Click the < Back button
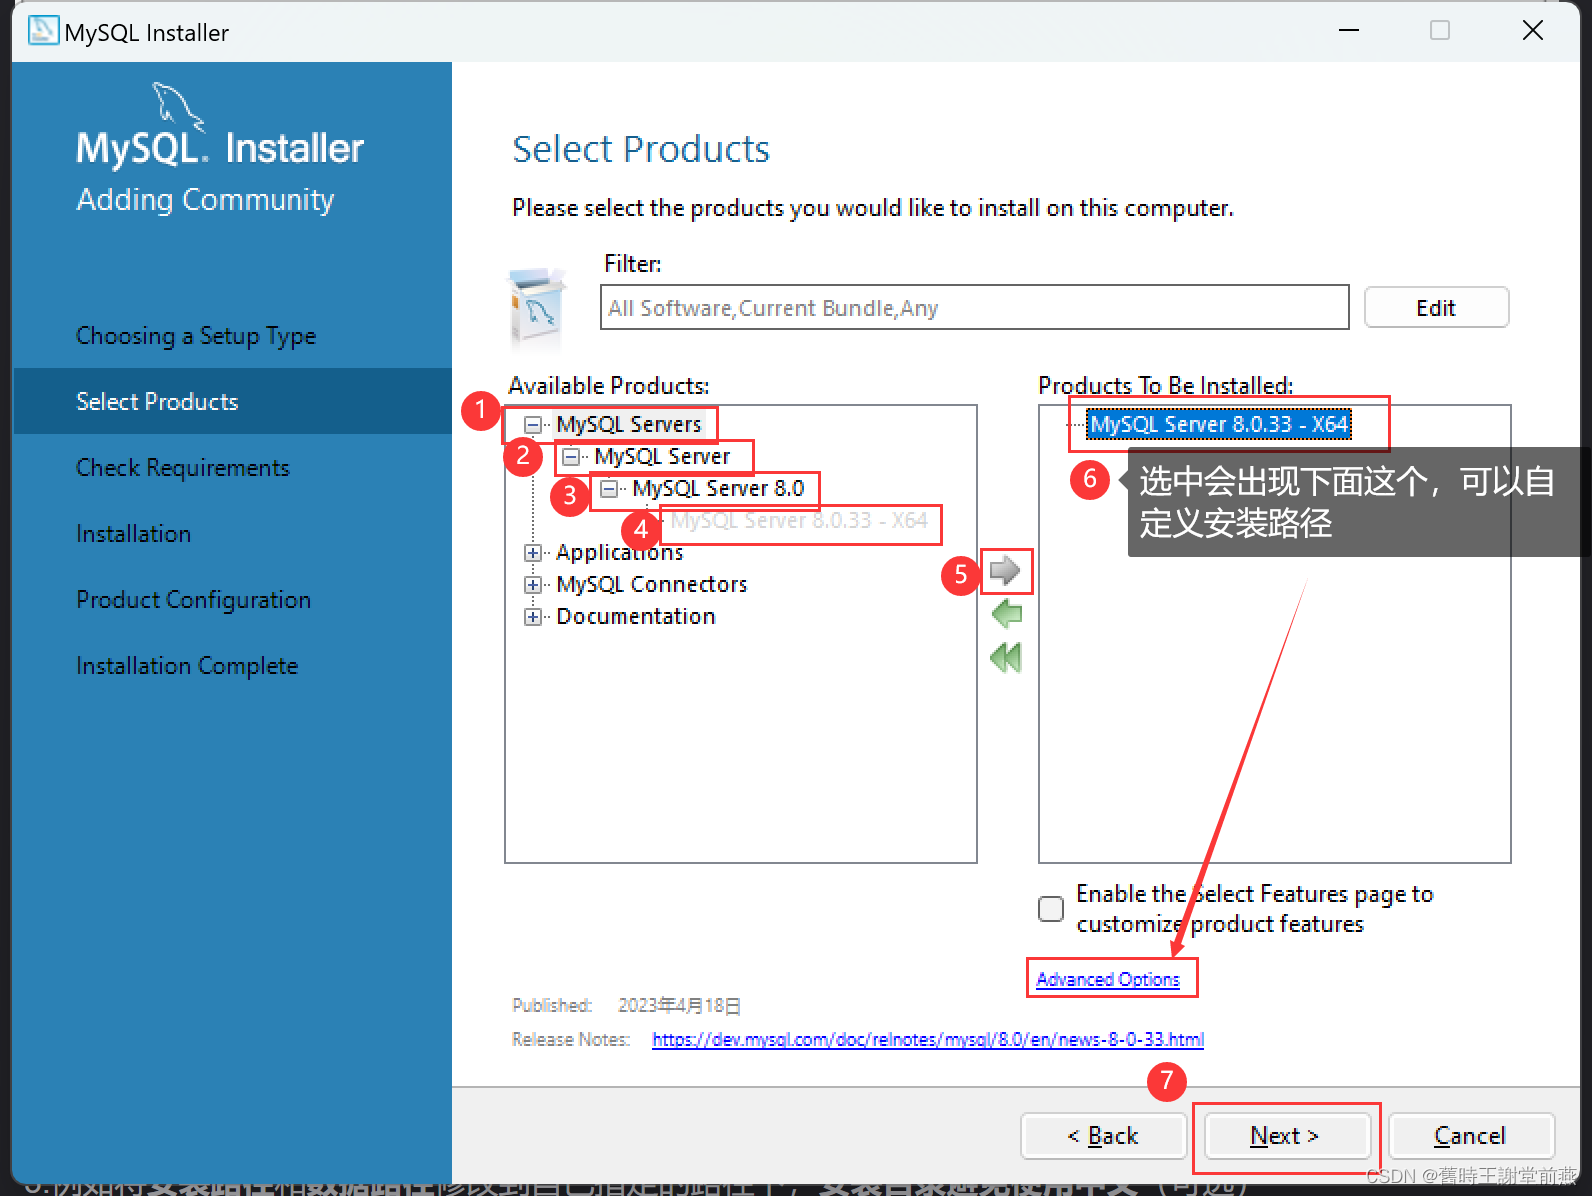This screenshot has height=1196, width=1592. (x=1103, y=1136)
